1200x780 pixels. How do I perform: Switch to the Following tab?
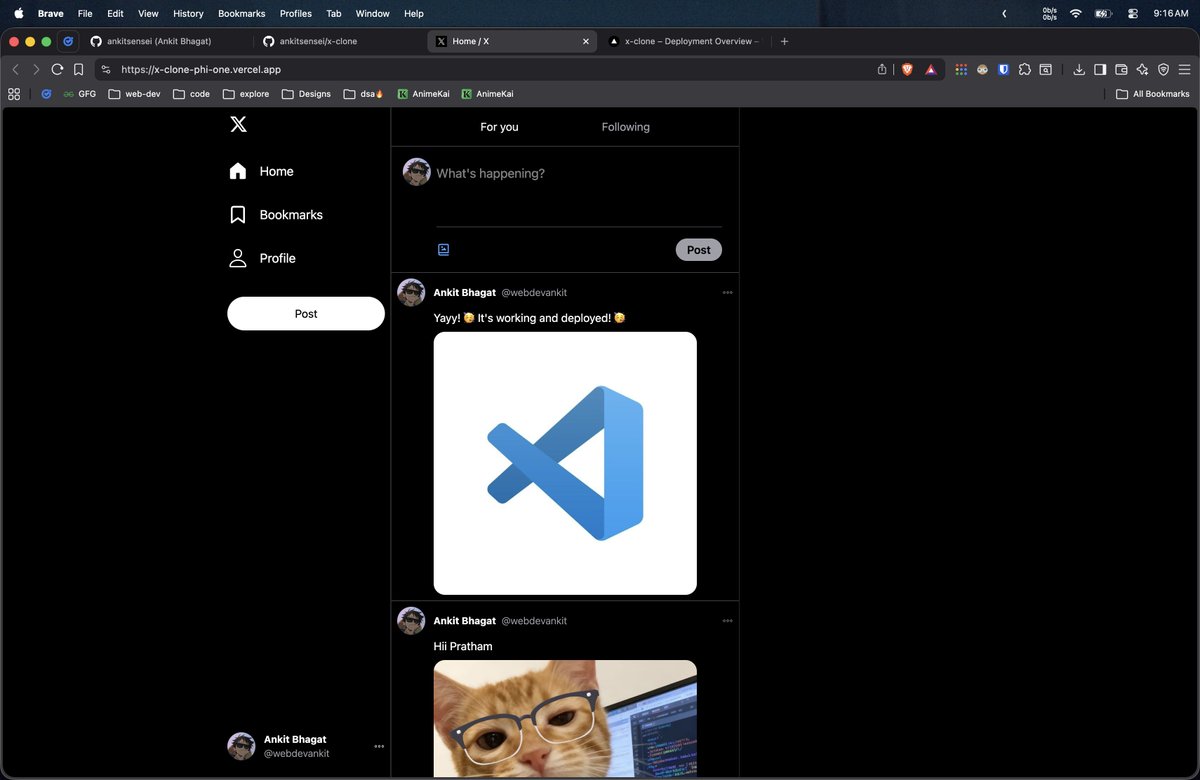pos(626,127)
